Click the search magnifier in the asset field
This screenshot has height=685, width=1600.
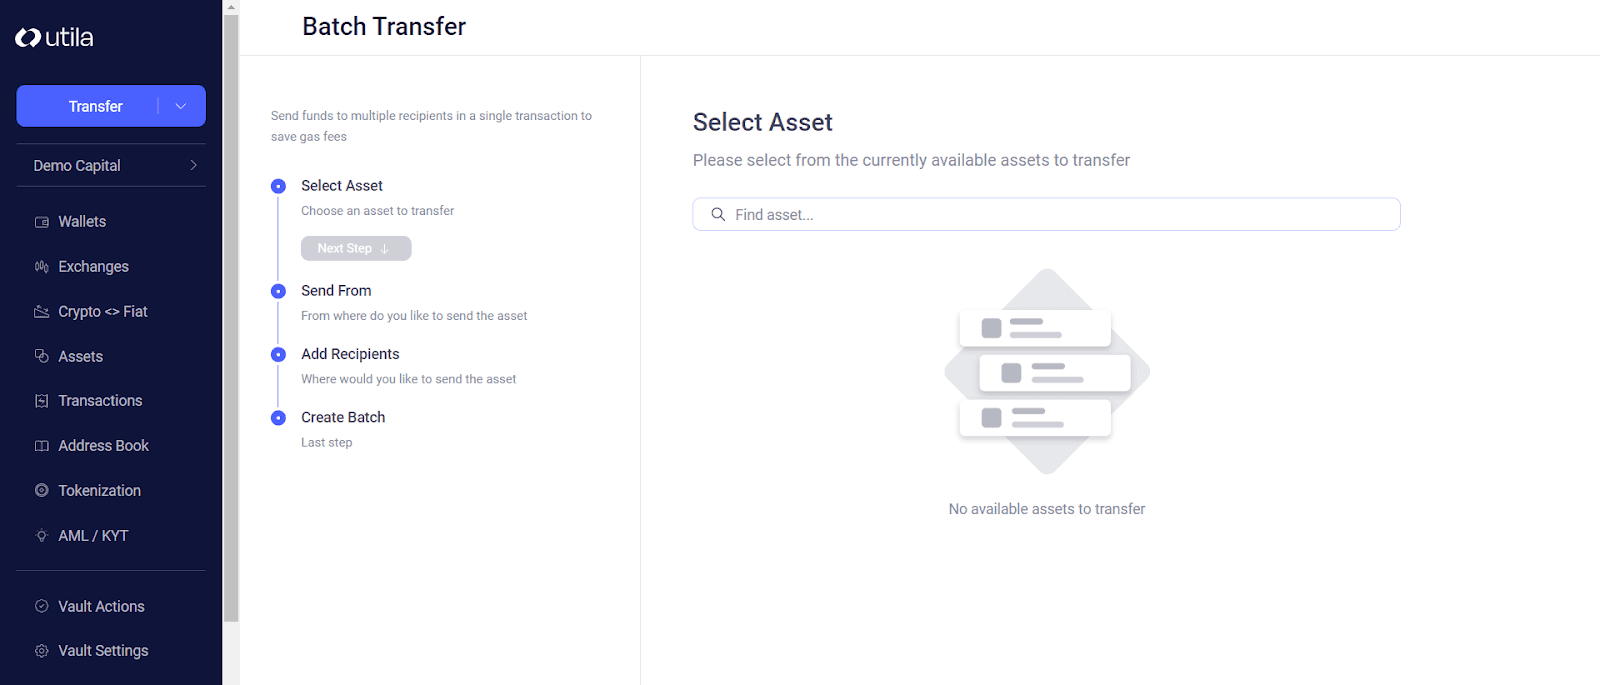click(x=718, y=214)
